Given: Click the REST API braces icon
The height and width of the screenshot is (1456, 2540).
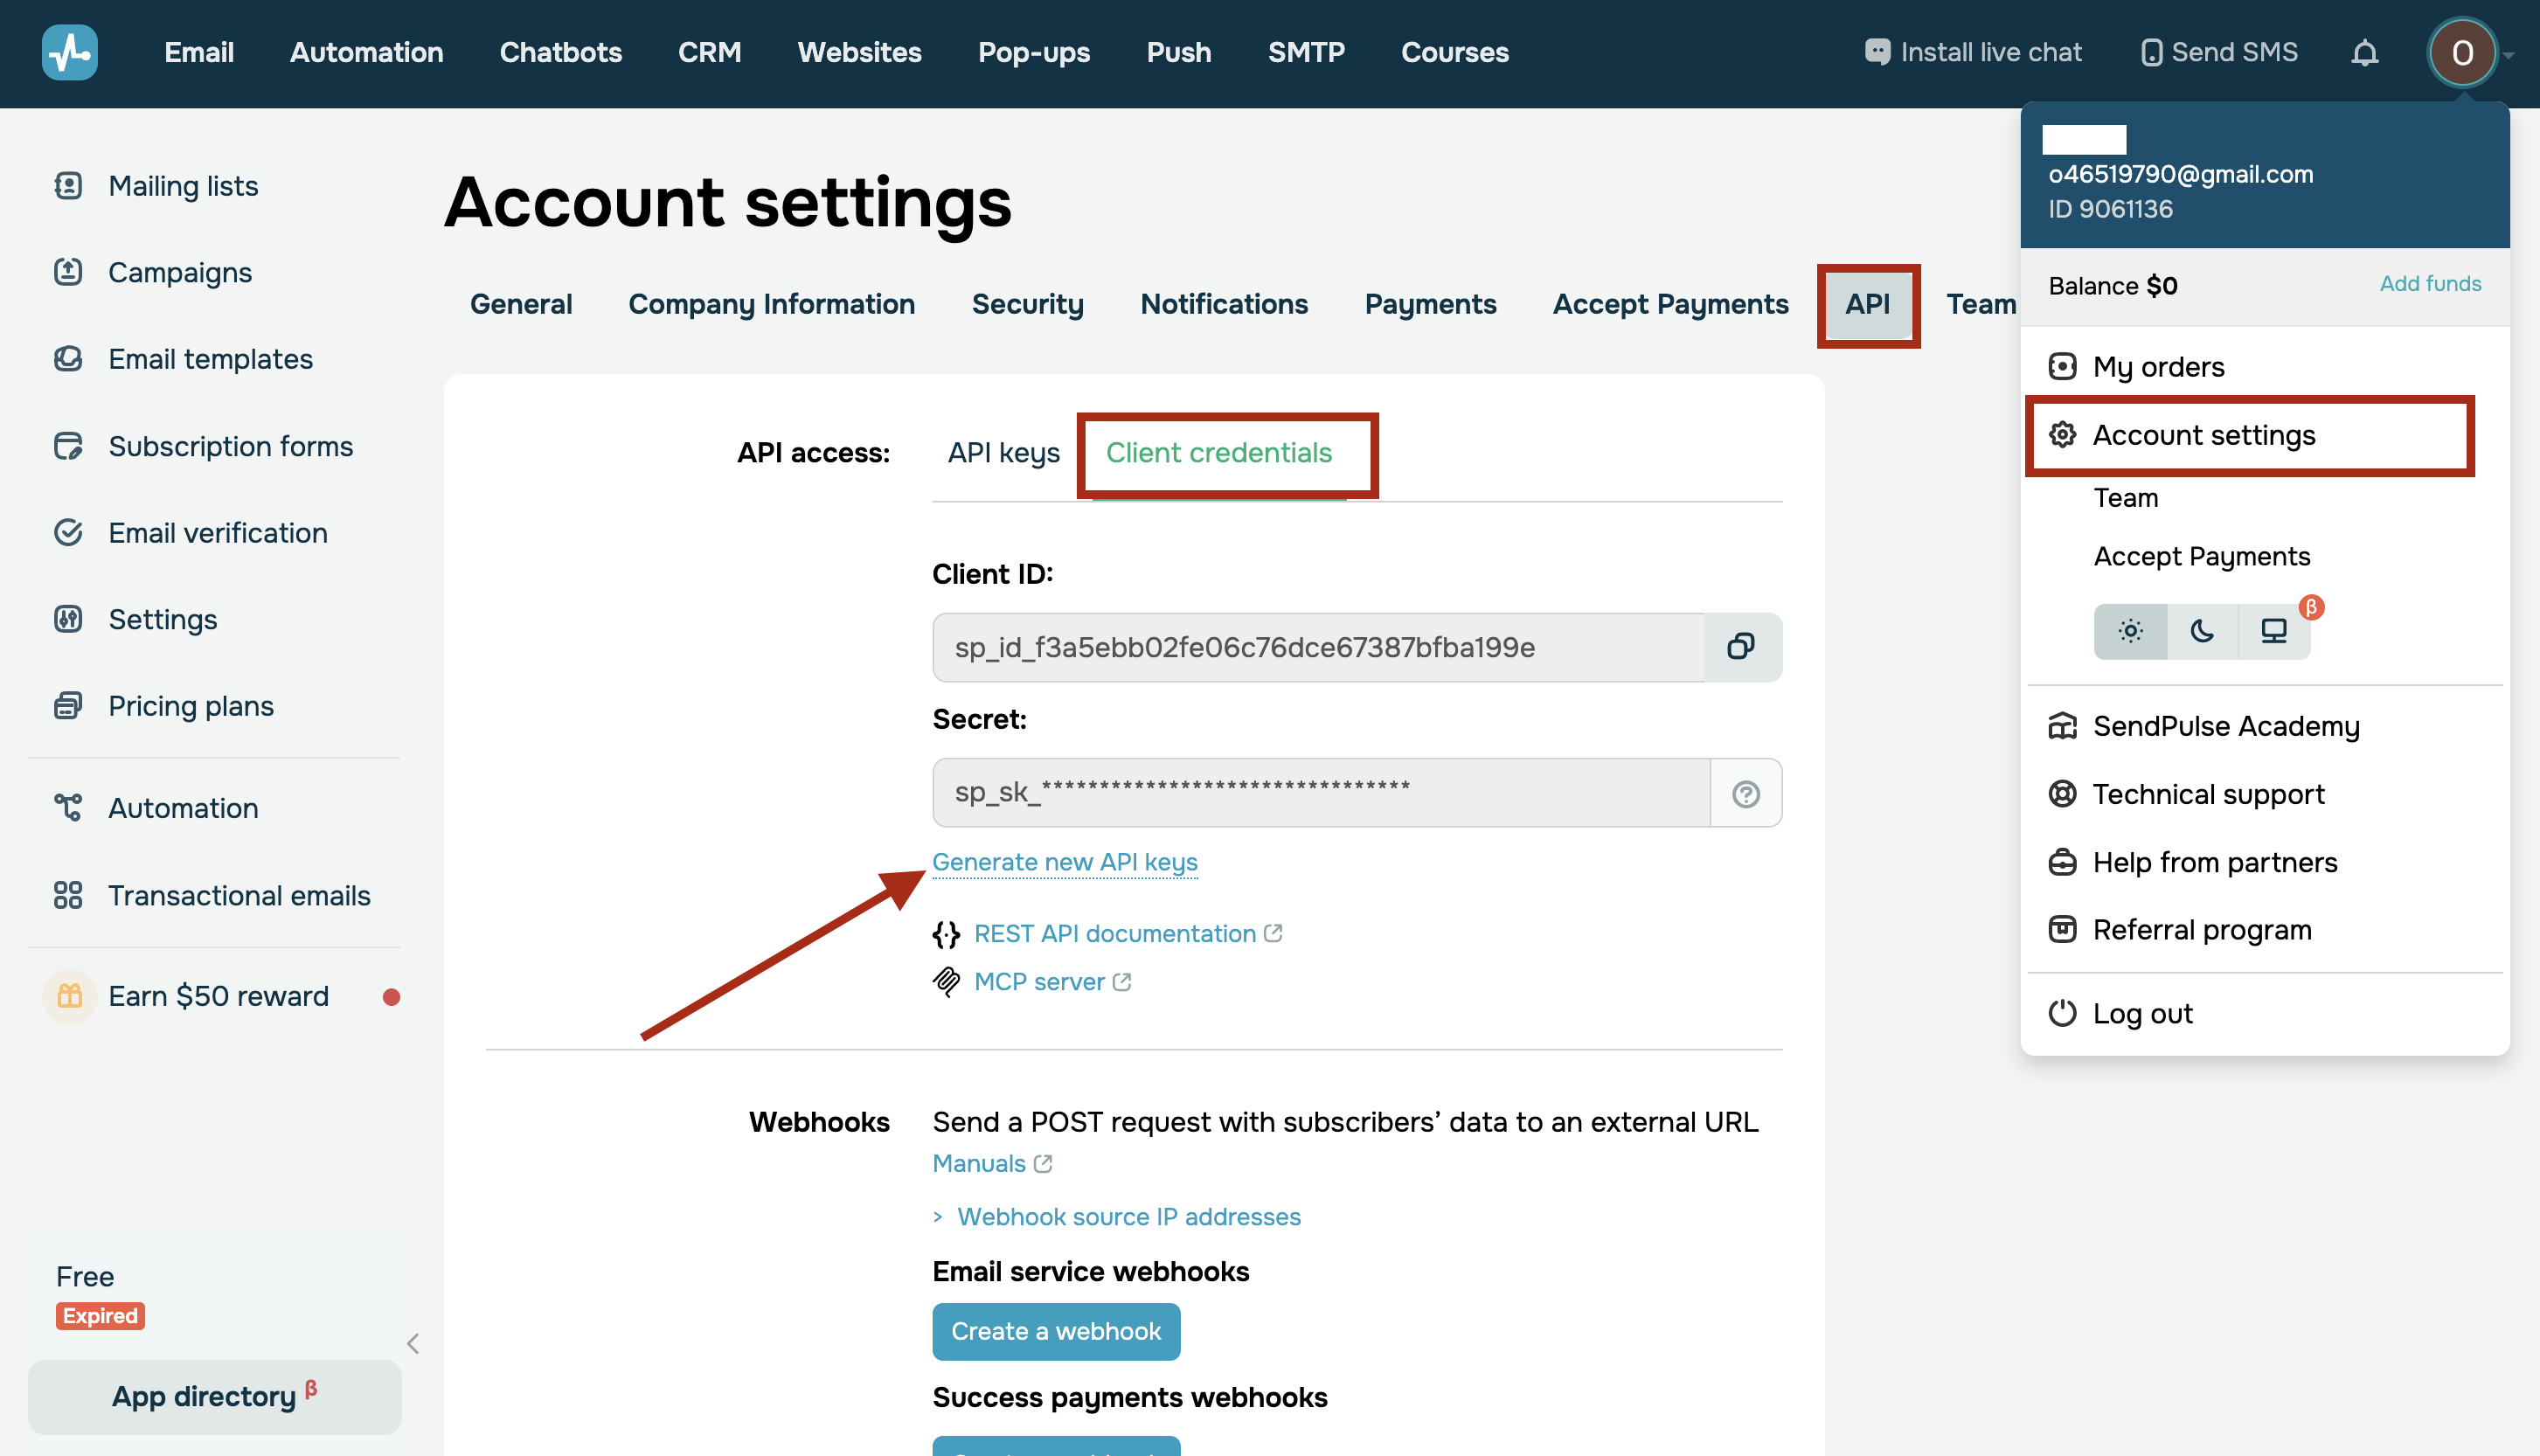Looking at the screenshot, I should click(x=946, y=934).
